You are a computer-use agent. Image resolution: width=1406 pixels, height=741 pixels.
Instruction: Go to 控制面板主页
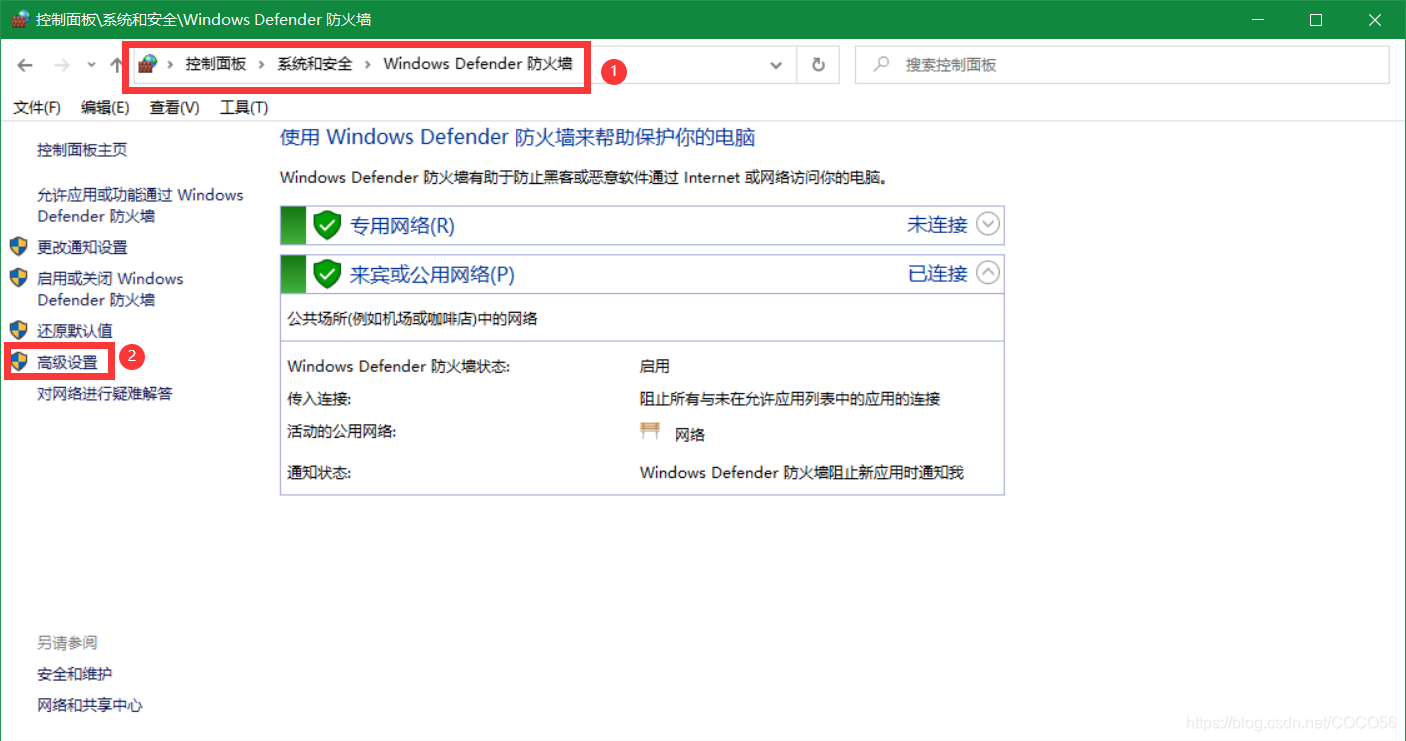tap(82, 150)
